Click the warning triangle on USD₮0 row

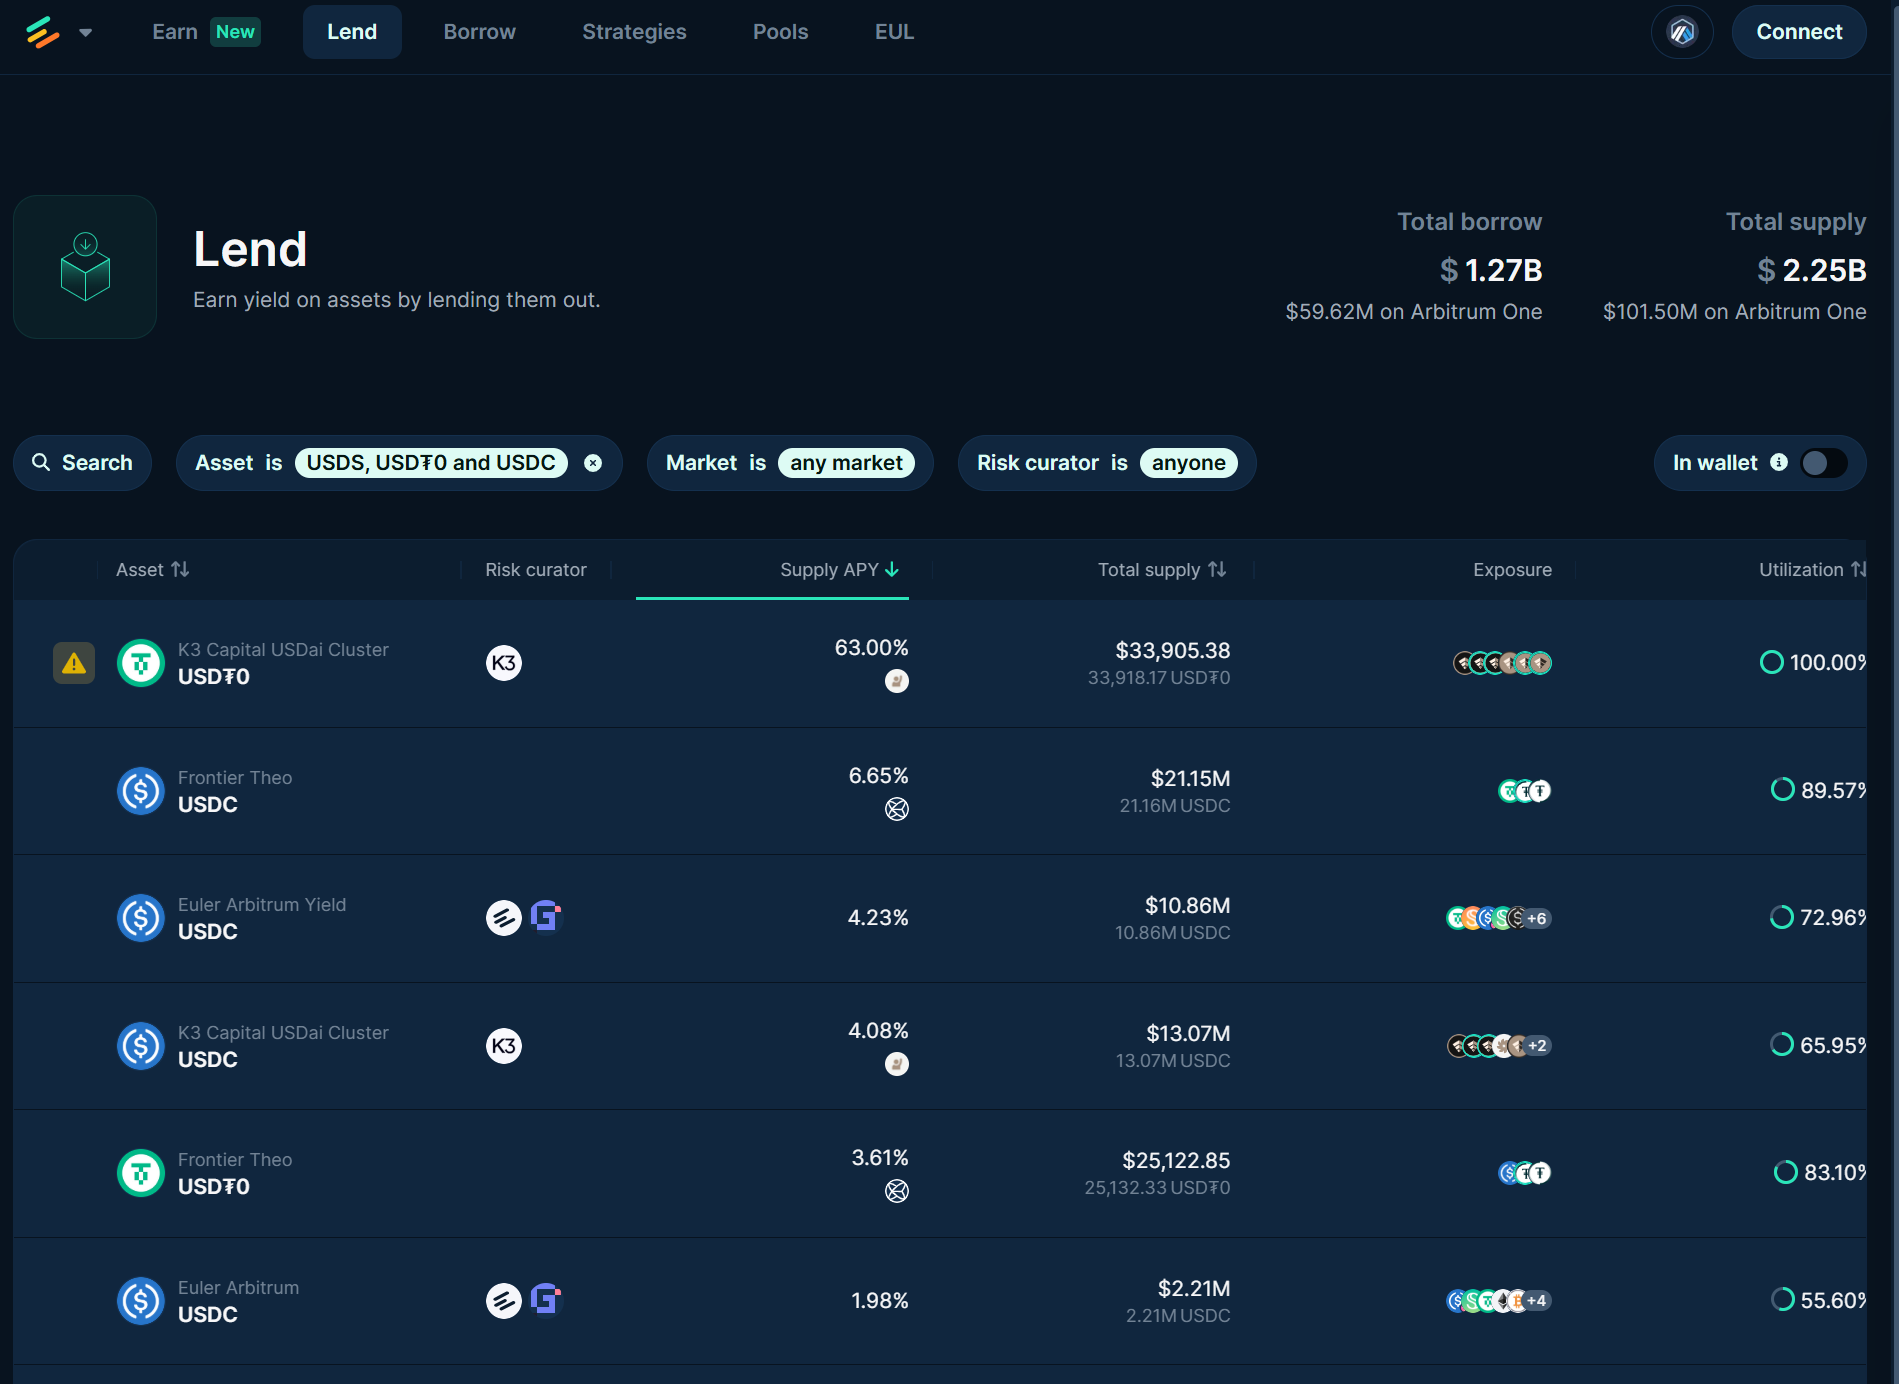tap(74, 663)
